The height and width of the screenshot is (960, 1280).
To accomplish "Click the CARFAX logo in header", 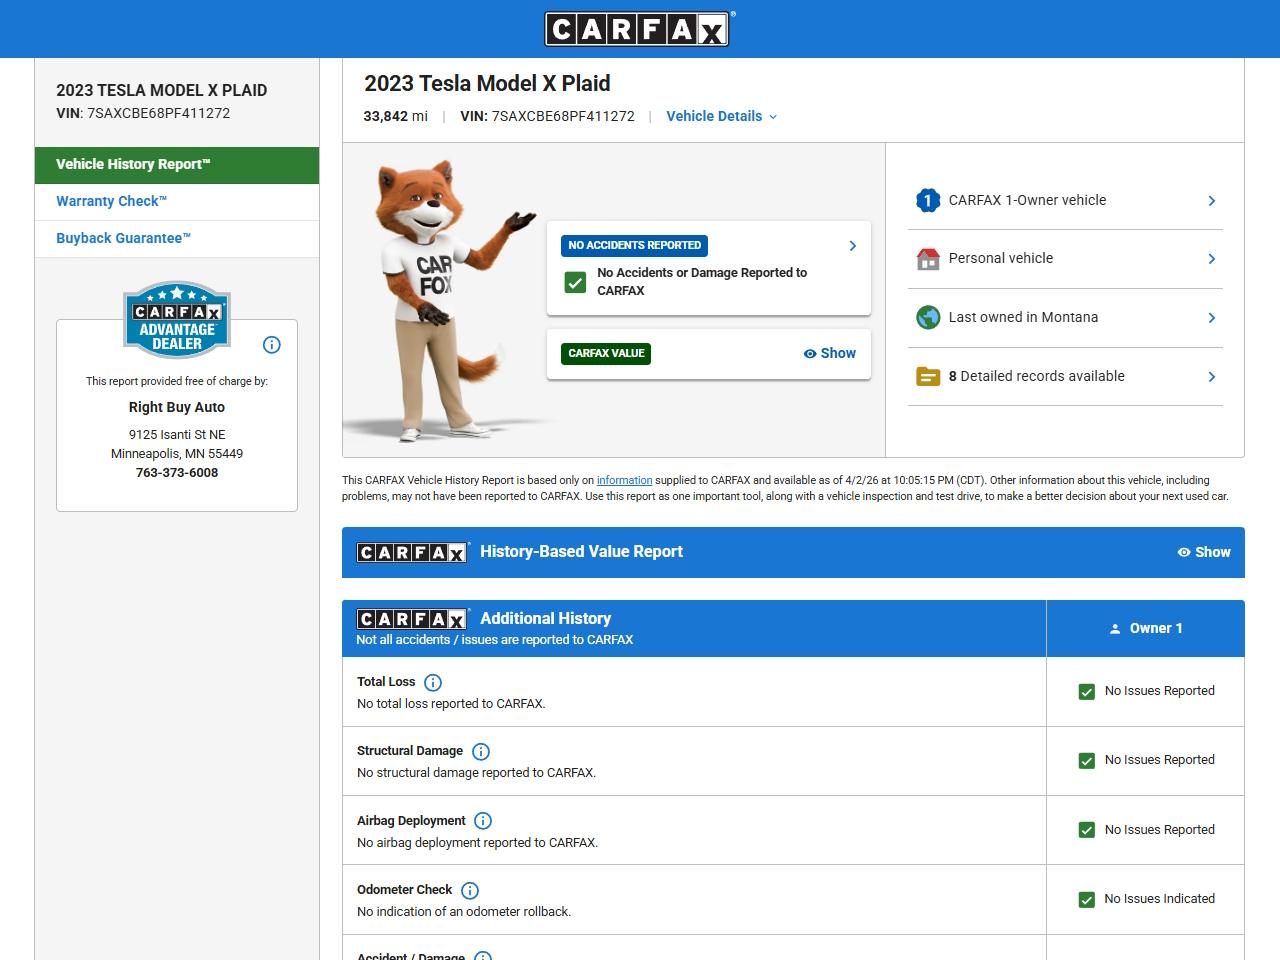I will coord(638,29).
